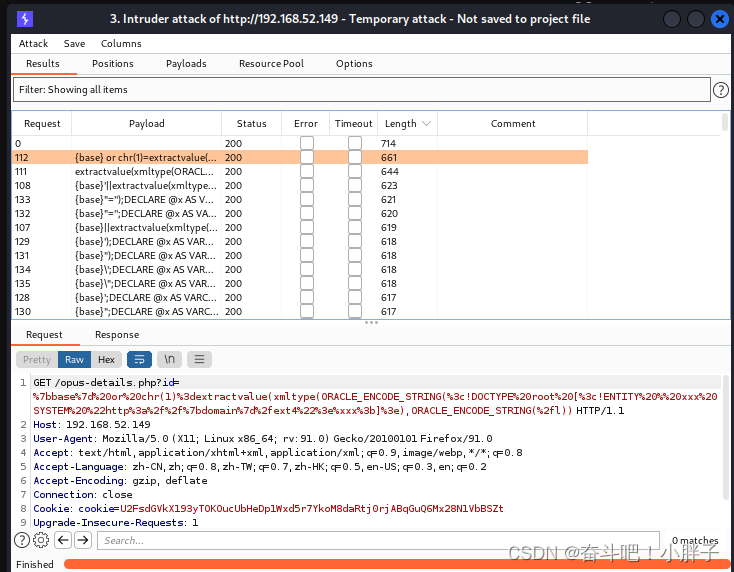Click the Filter: Showing all items bar

pyautogui.click(x=362, y=89)
